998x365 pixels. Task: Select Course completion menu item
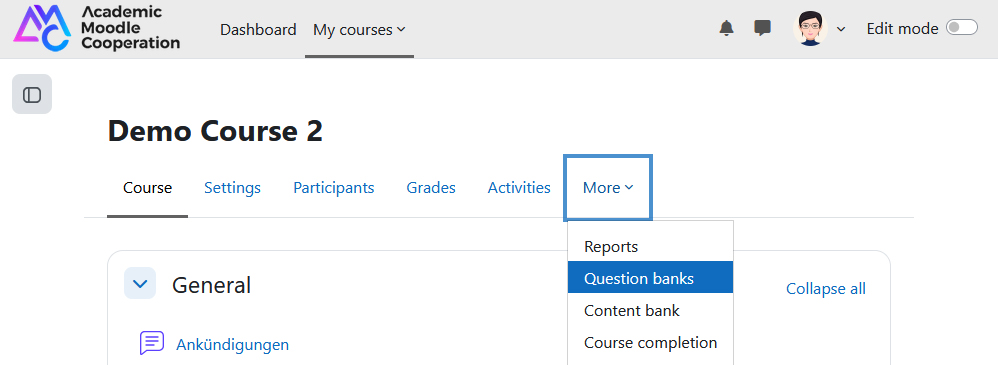(650, 342)
